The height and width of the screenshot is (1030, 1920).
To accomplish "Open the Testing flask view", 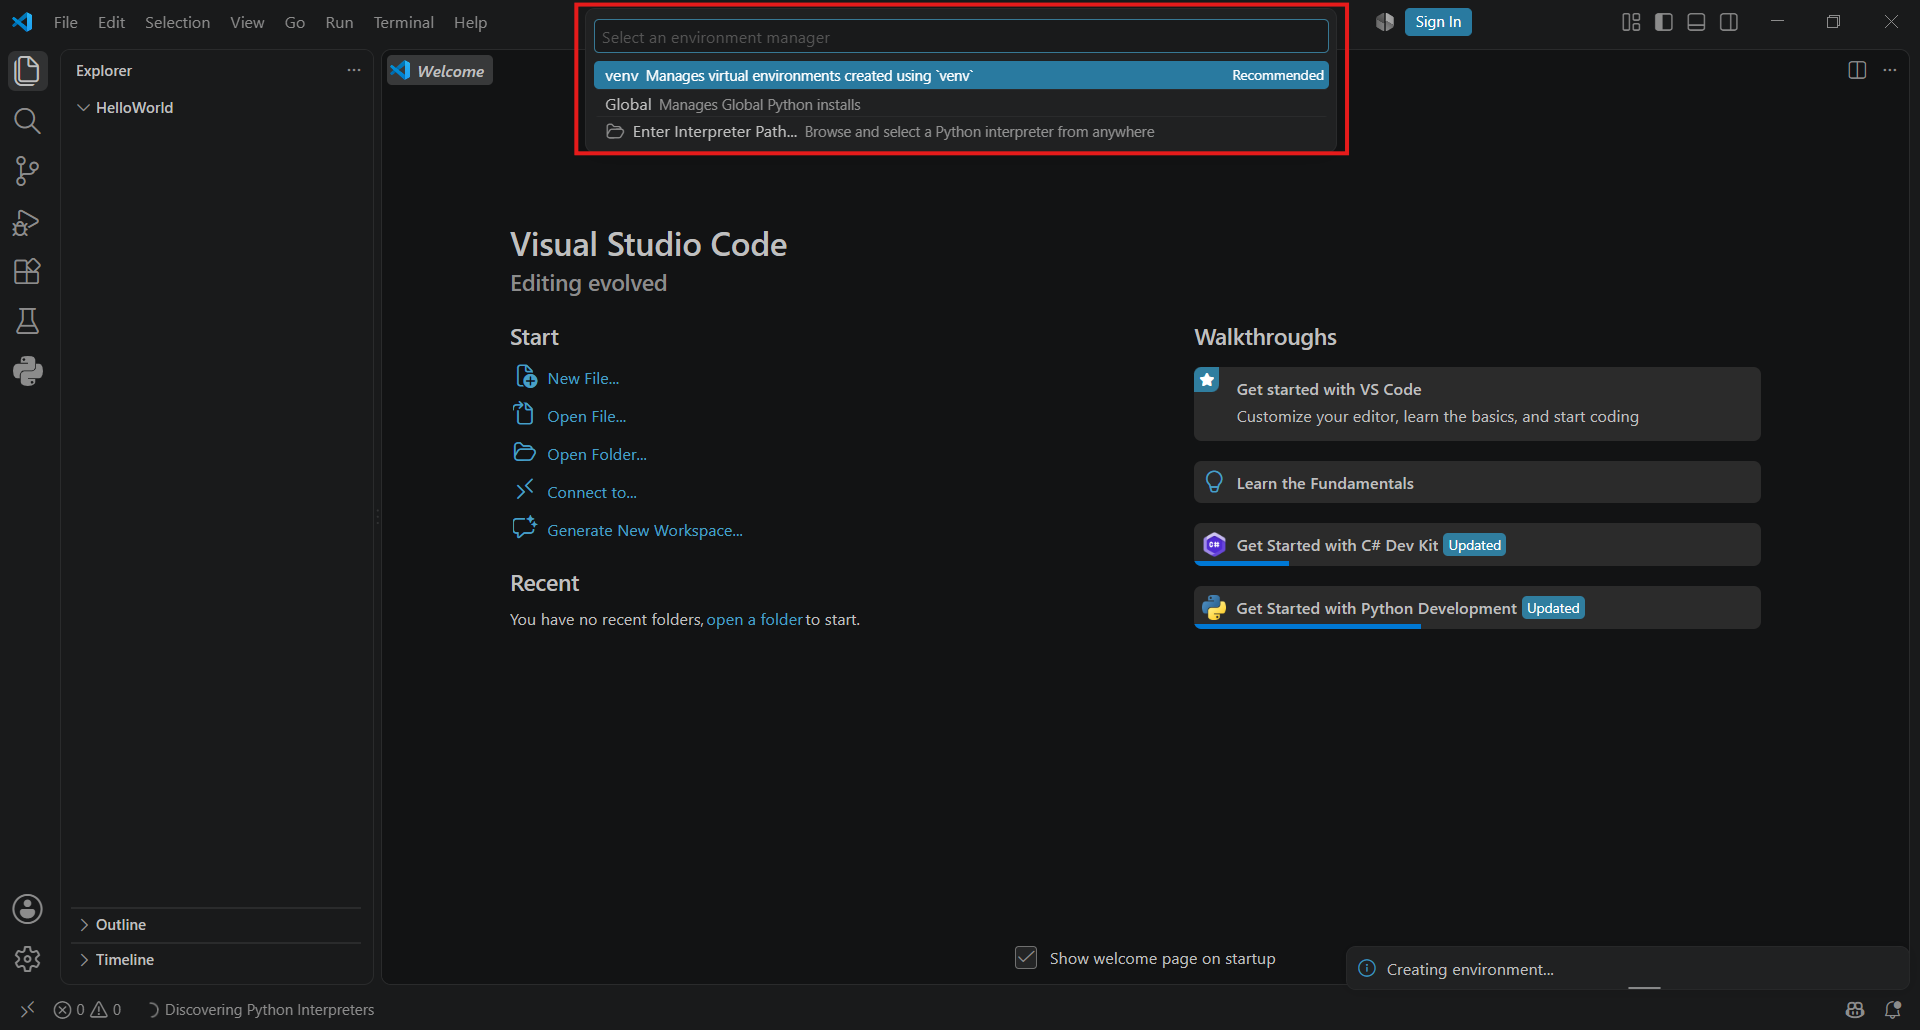I will pyautogui.click(x=28, y=321).
